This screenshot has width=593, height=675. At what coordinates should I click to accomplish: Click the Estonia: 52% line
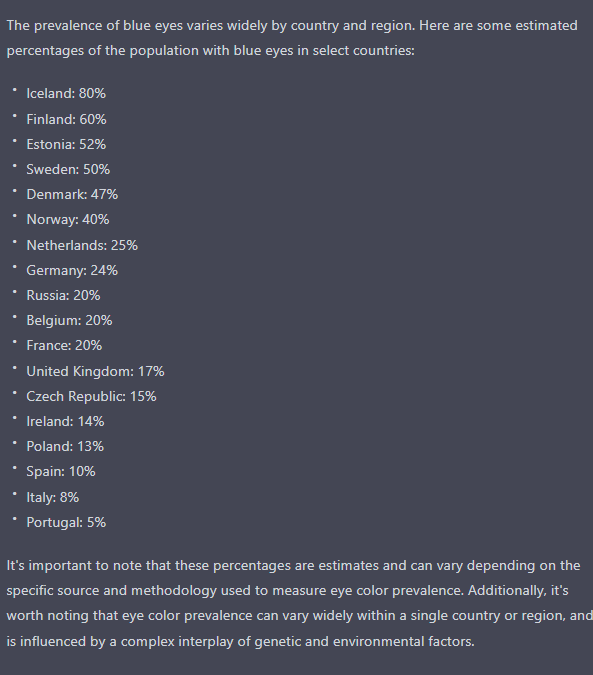[x=66, y=144]
